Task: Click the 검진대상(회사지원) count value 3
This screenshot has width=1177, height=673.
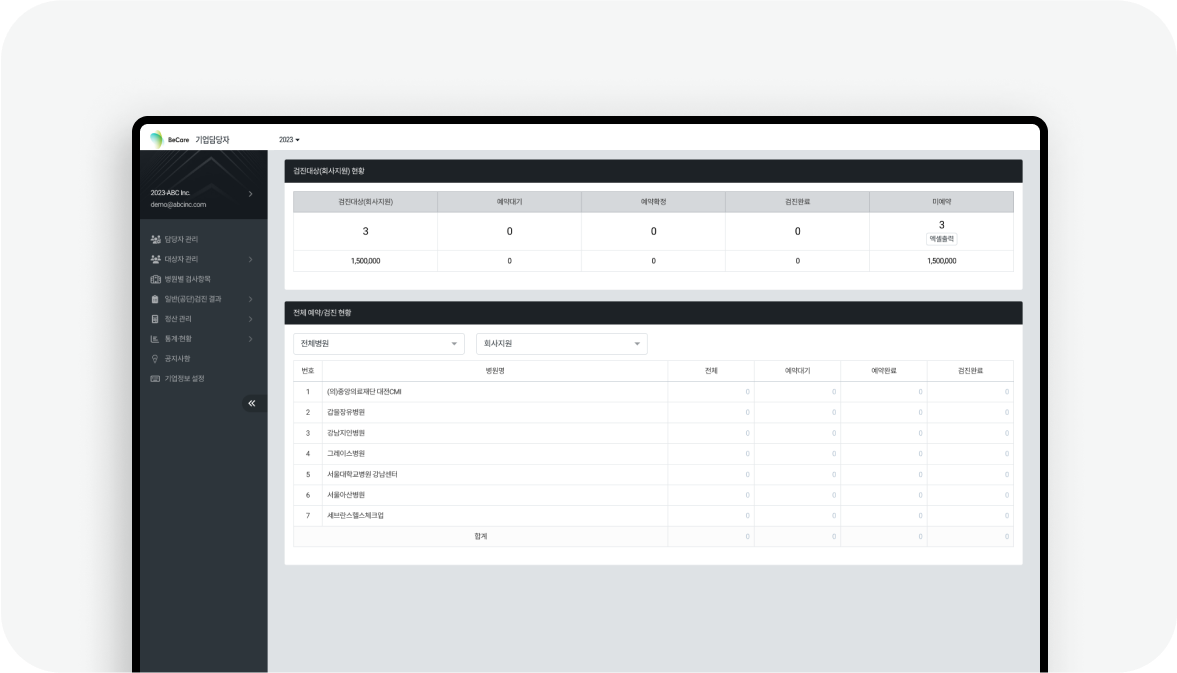Action: [366, 231]
